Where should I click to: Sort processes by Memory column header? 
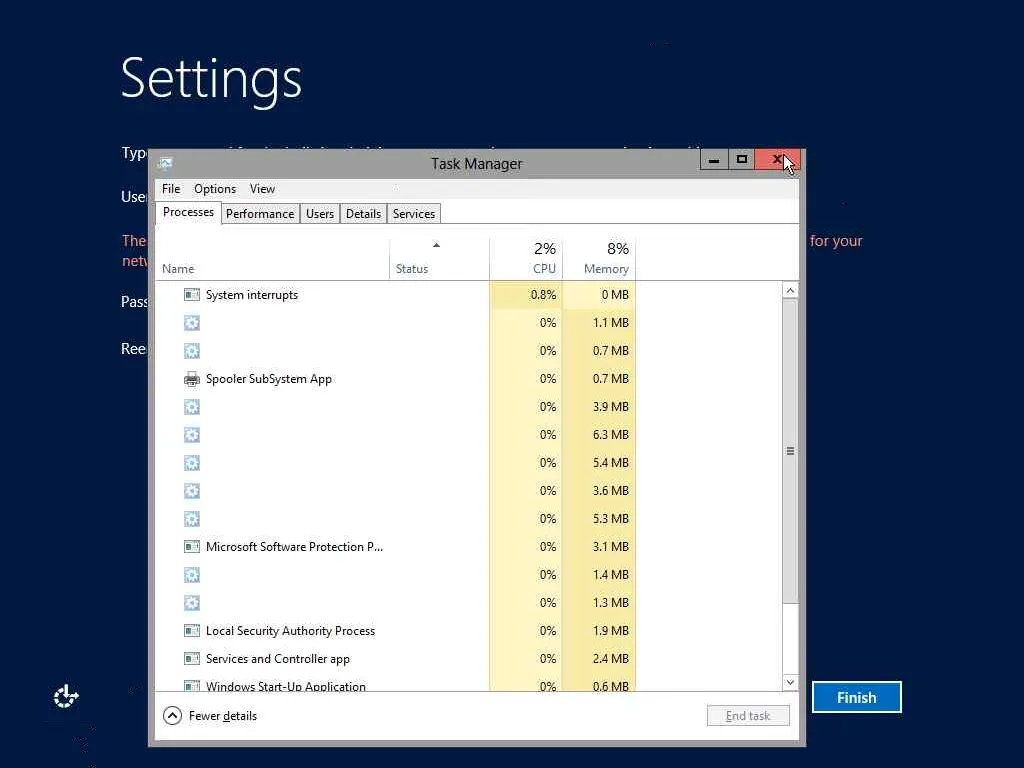[599, 259]
